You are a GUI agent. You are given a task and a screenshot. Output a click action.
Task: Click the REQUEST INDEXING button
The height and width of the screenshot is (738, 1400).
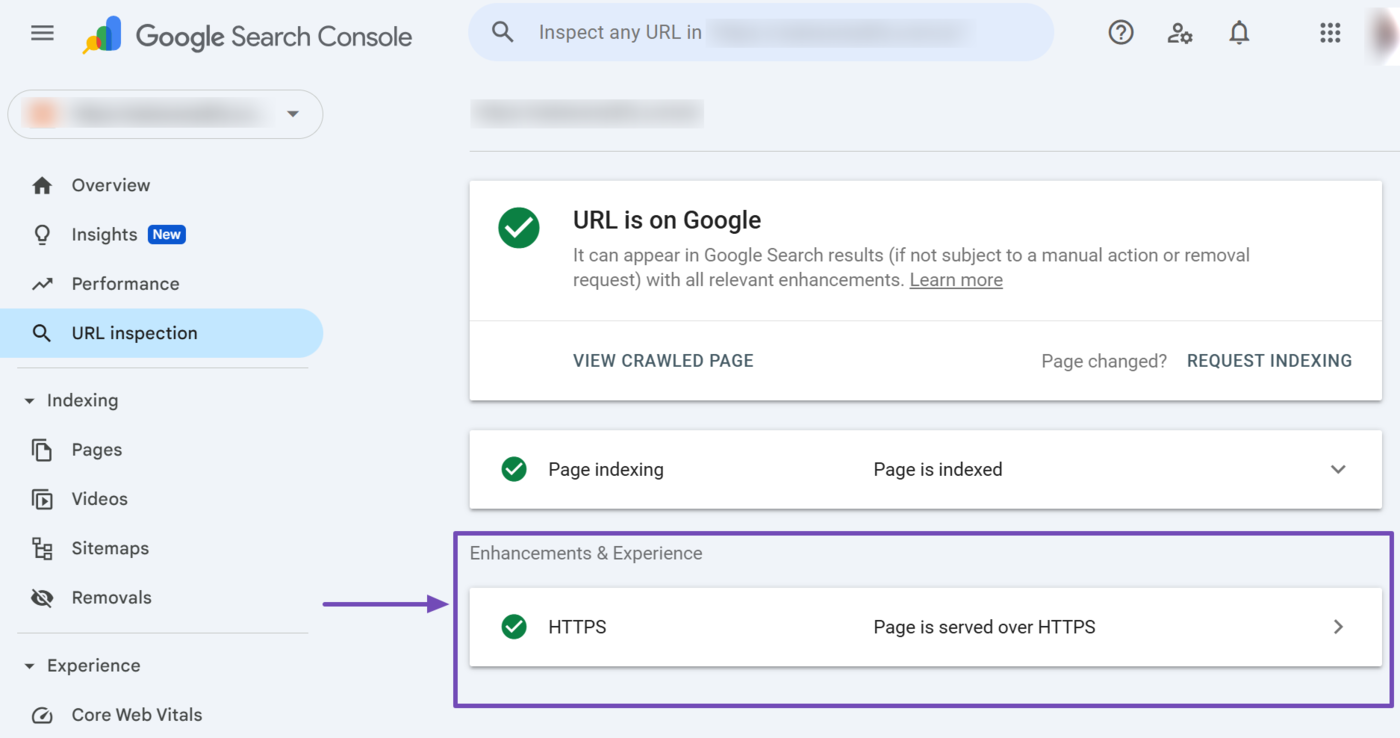[1269, 361]
